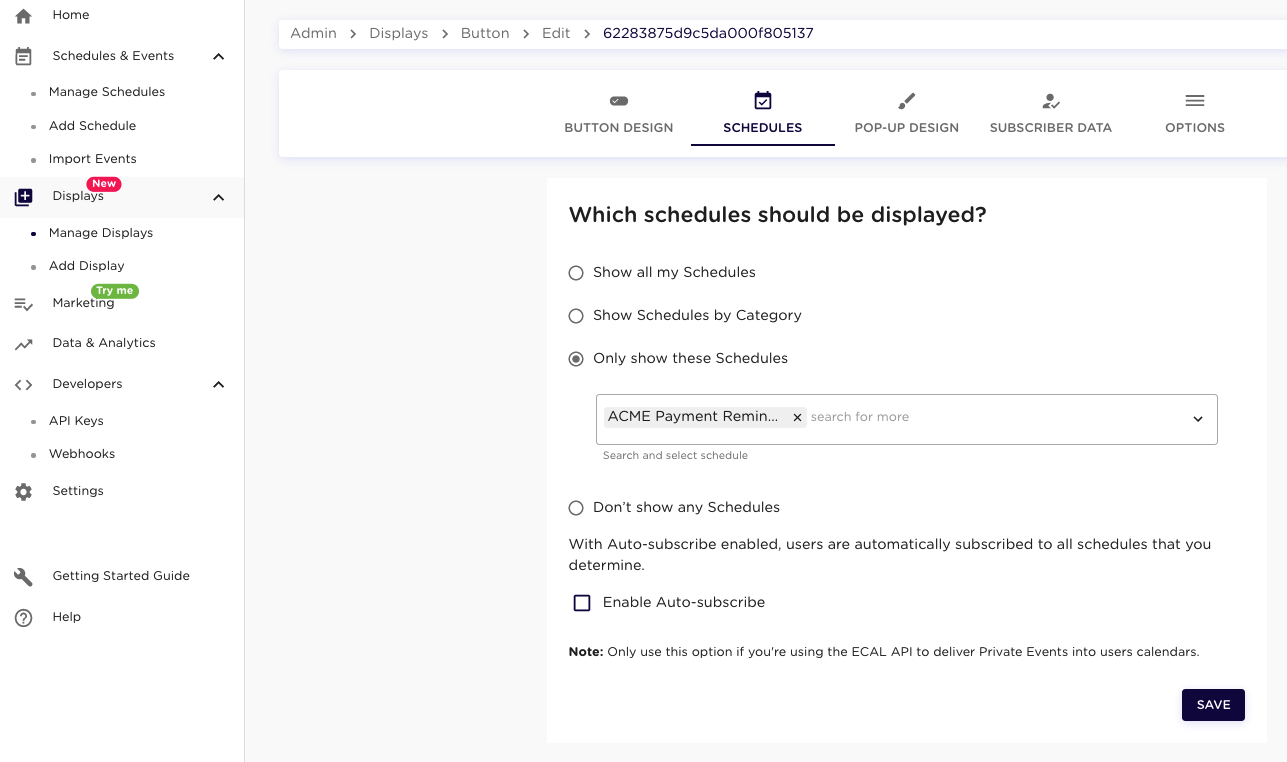Tick the Enable Auto-subscribe checkbox
The image size is (1287, 762).
click(582, 603)
